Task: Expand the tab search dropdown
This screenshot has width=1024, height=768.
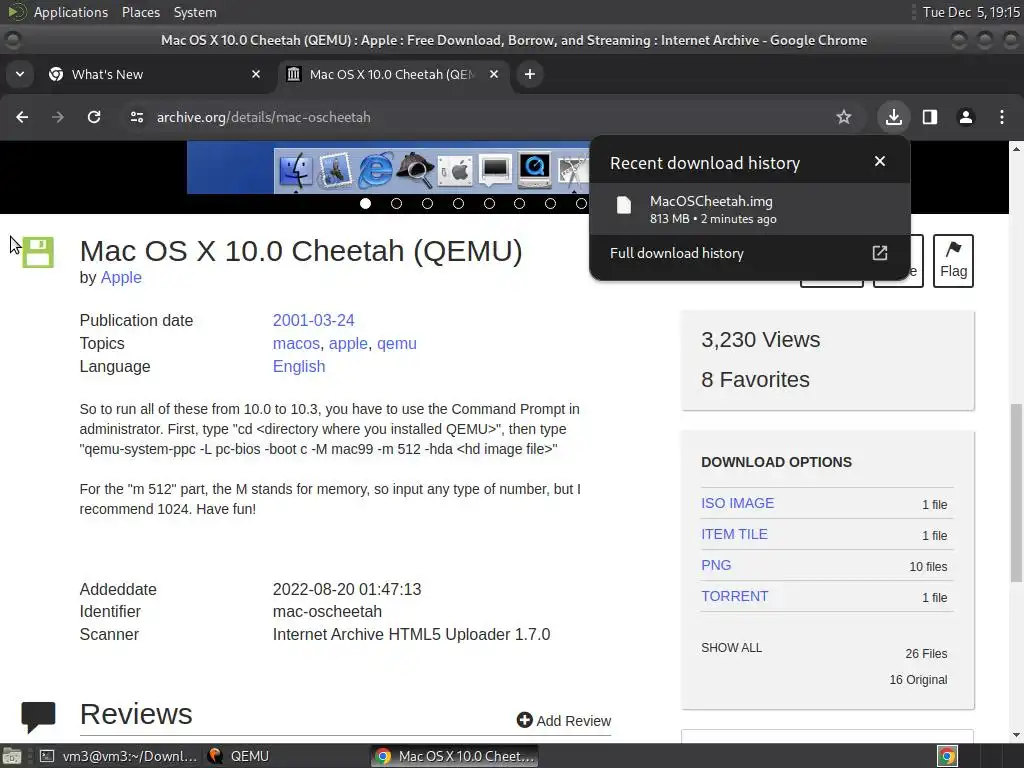Action: tap(20, 74)
